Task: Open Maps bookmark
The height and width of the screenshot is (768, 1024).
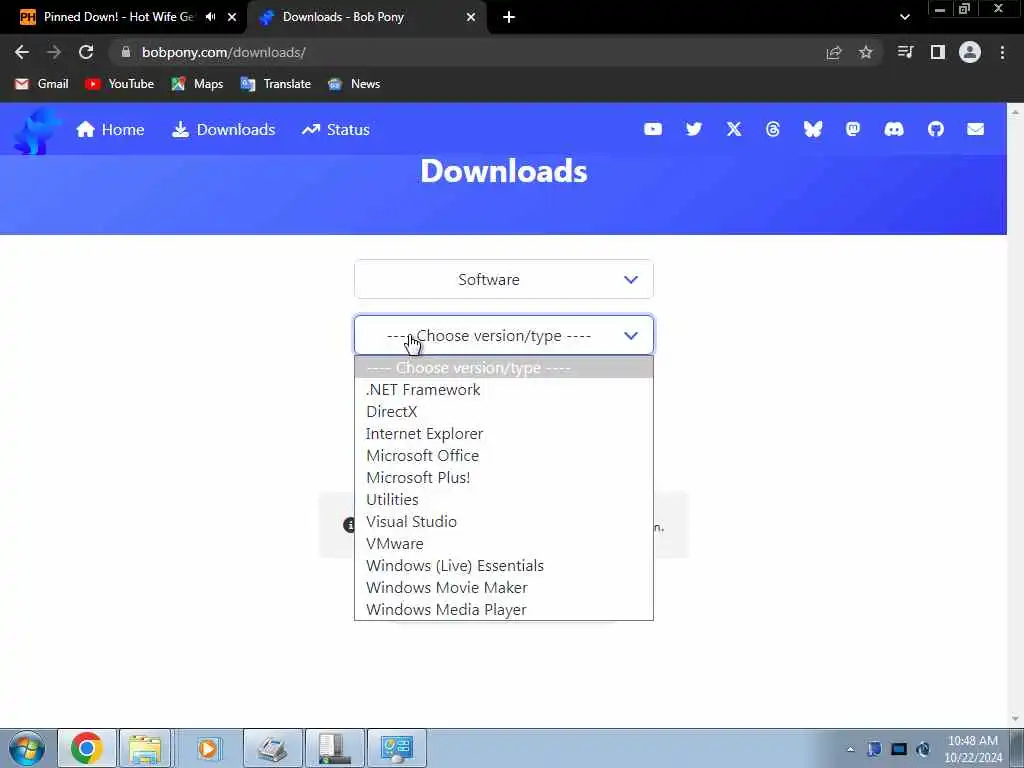Action: [197, 84]
